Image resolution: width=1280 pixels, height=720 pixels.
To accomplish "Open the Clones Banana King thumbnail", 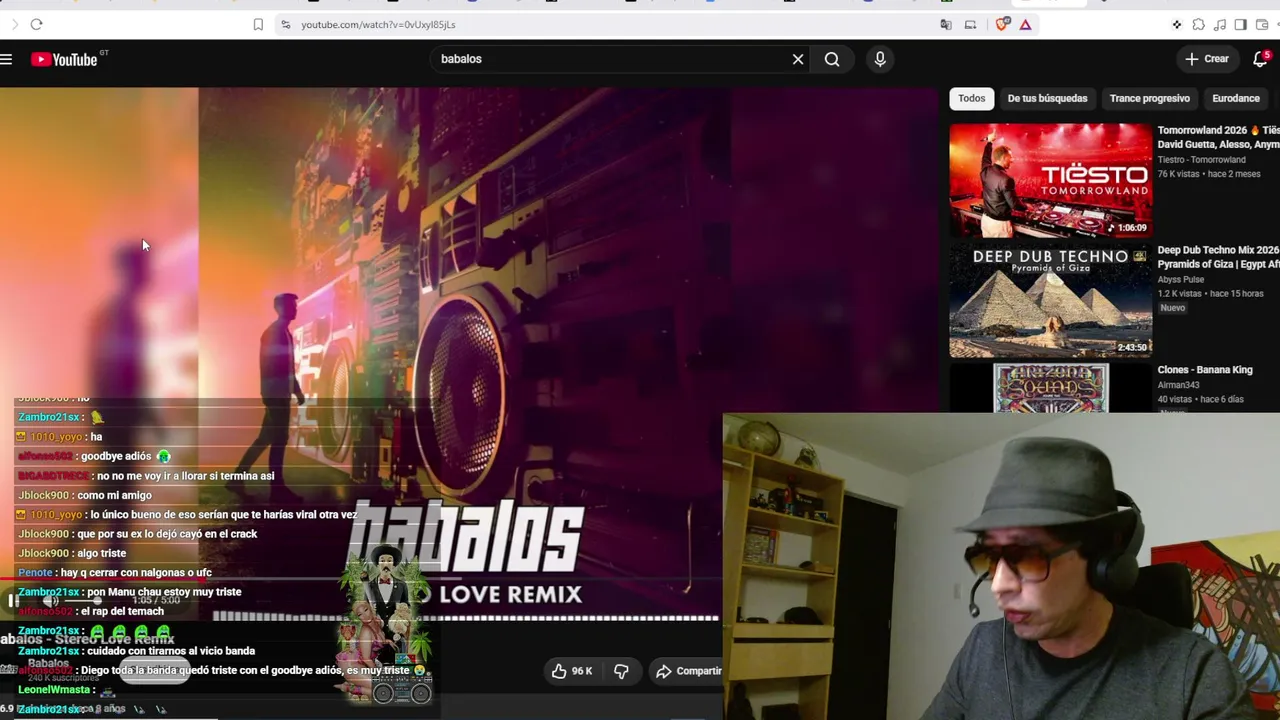I will coord(1050,388).
